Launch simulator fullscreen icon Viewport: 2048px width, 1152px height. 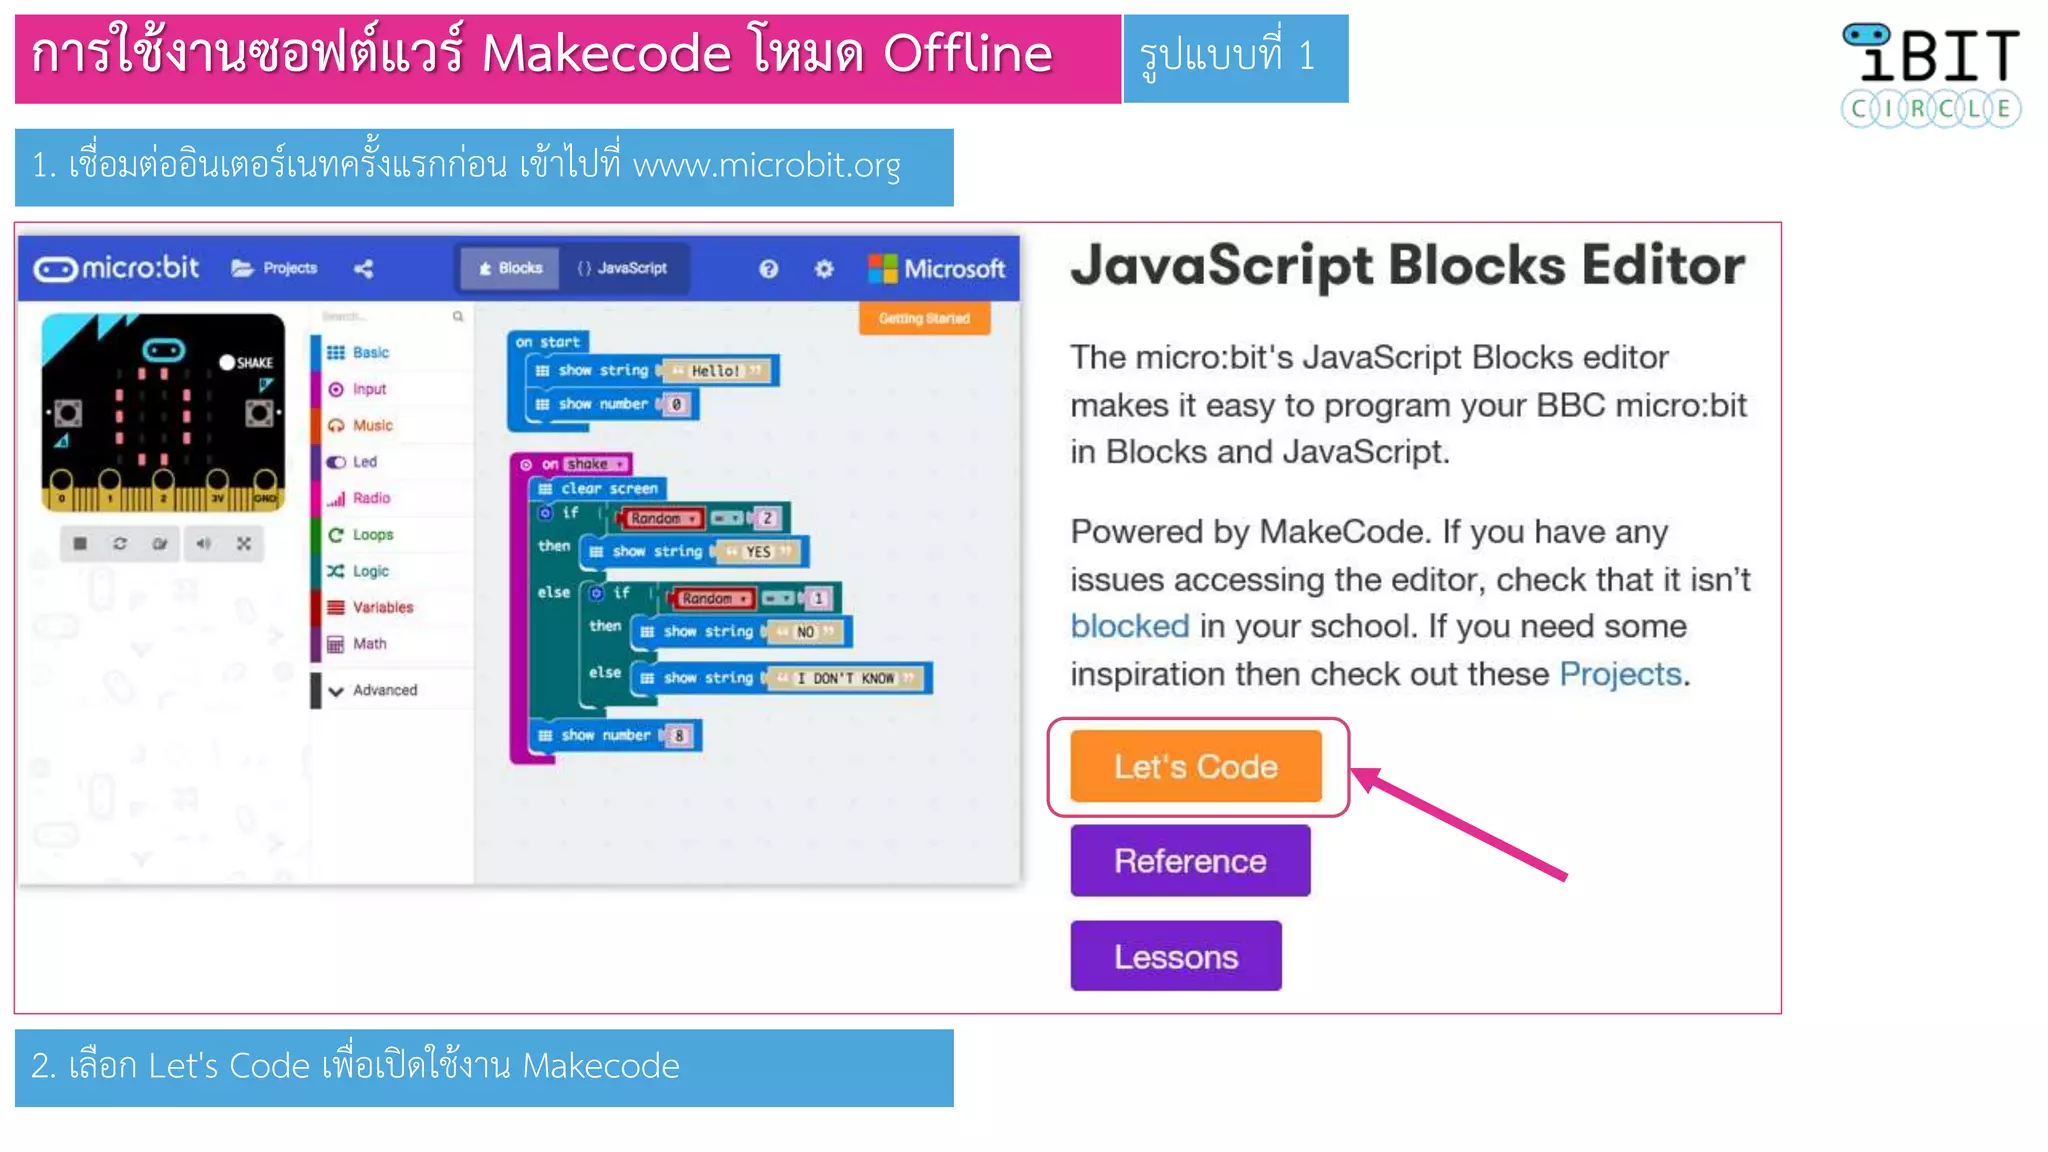(x=244, y=543)
